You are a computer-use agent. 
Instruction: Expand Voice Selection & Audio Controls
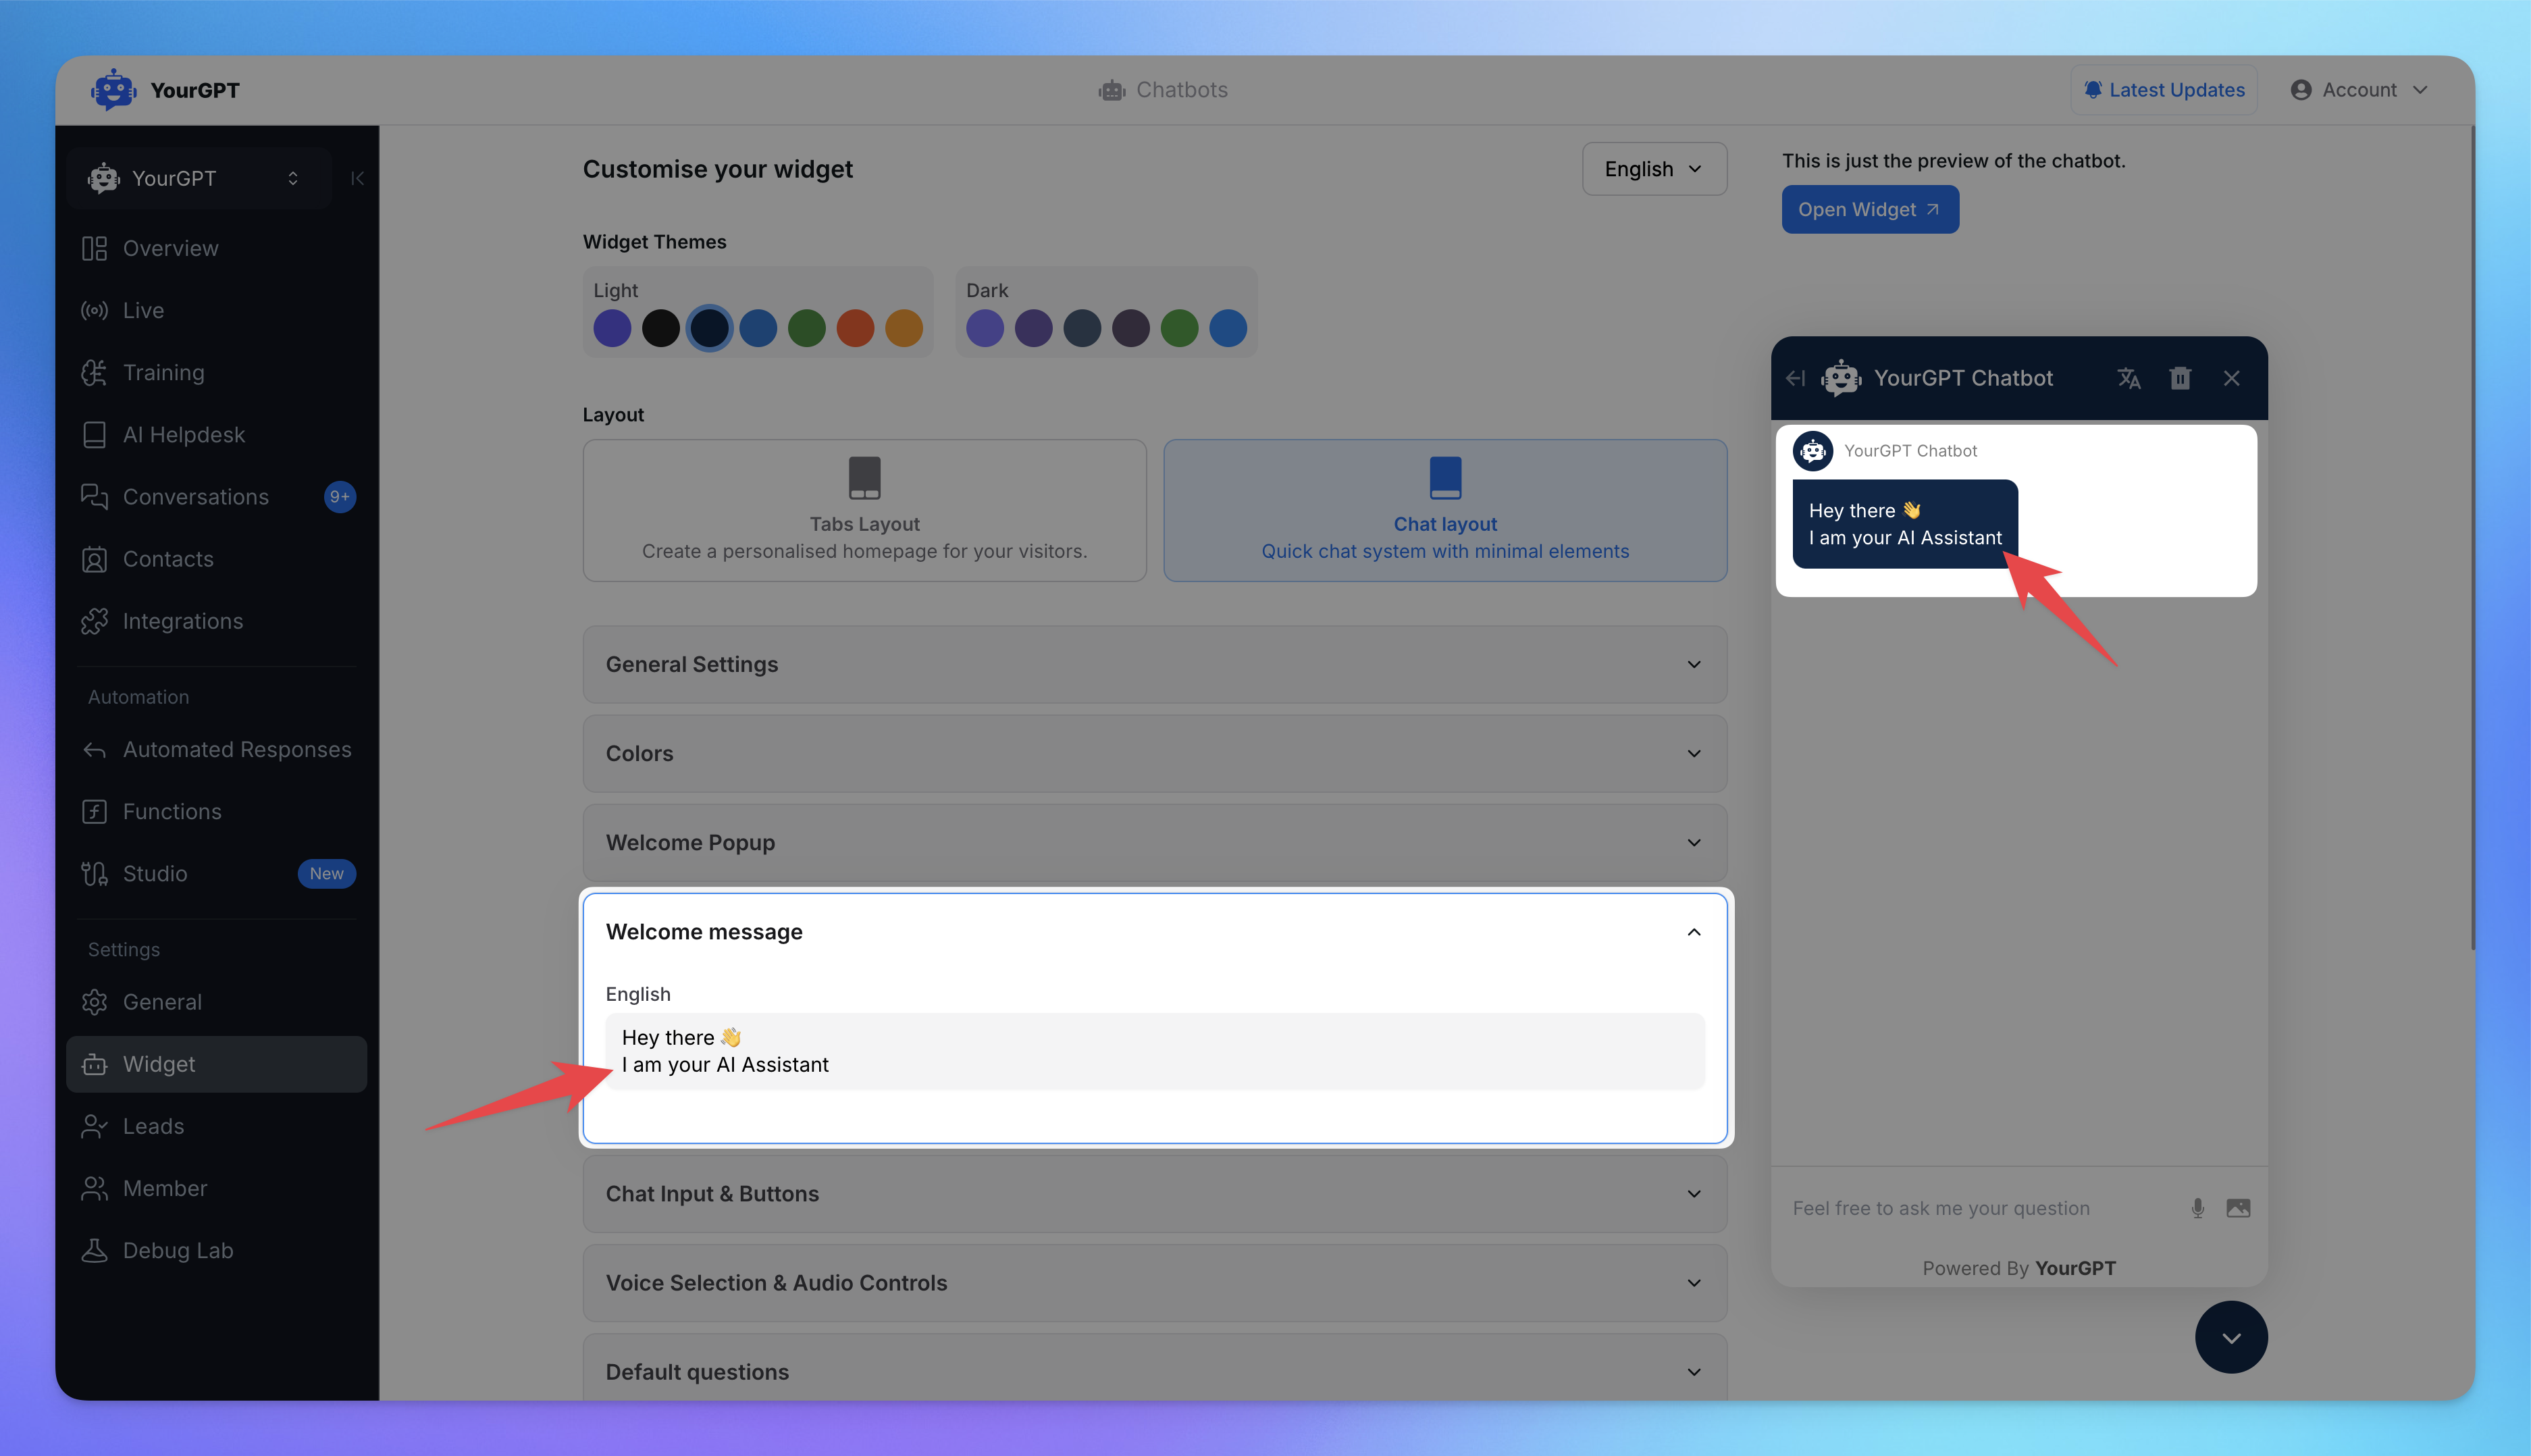click(1154, 1283)
